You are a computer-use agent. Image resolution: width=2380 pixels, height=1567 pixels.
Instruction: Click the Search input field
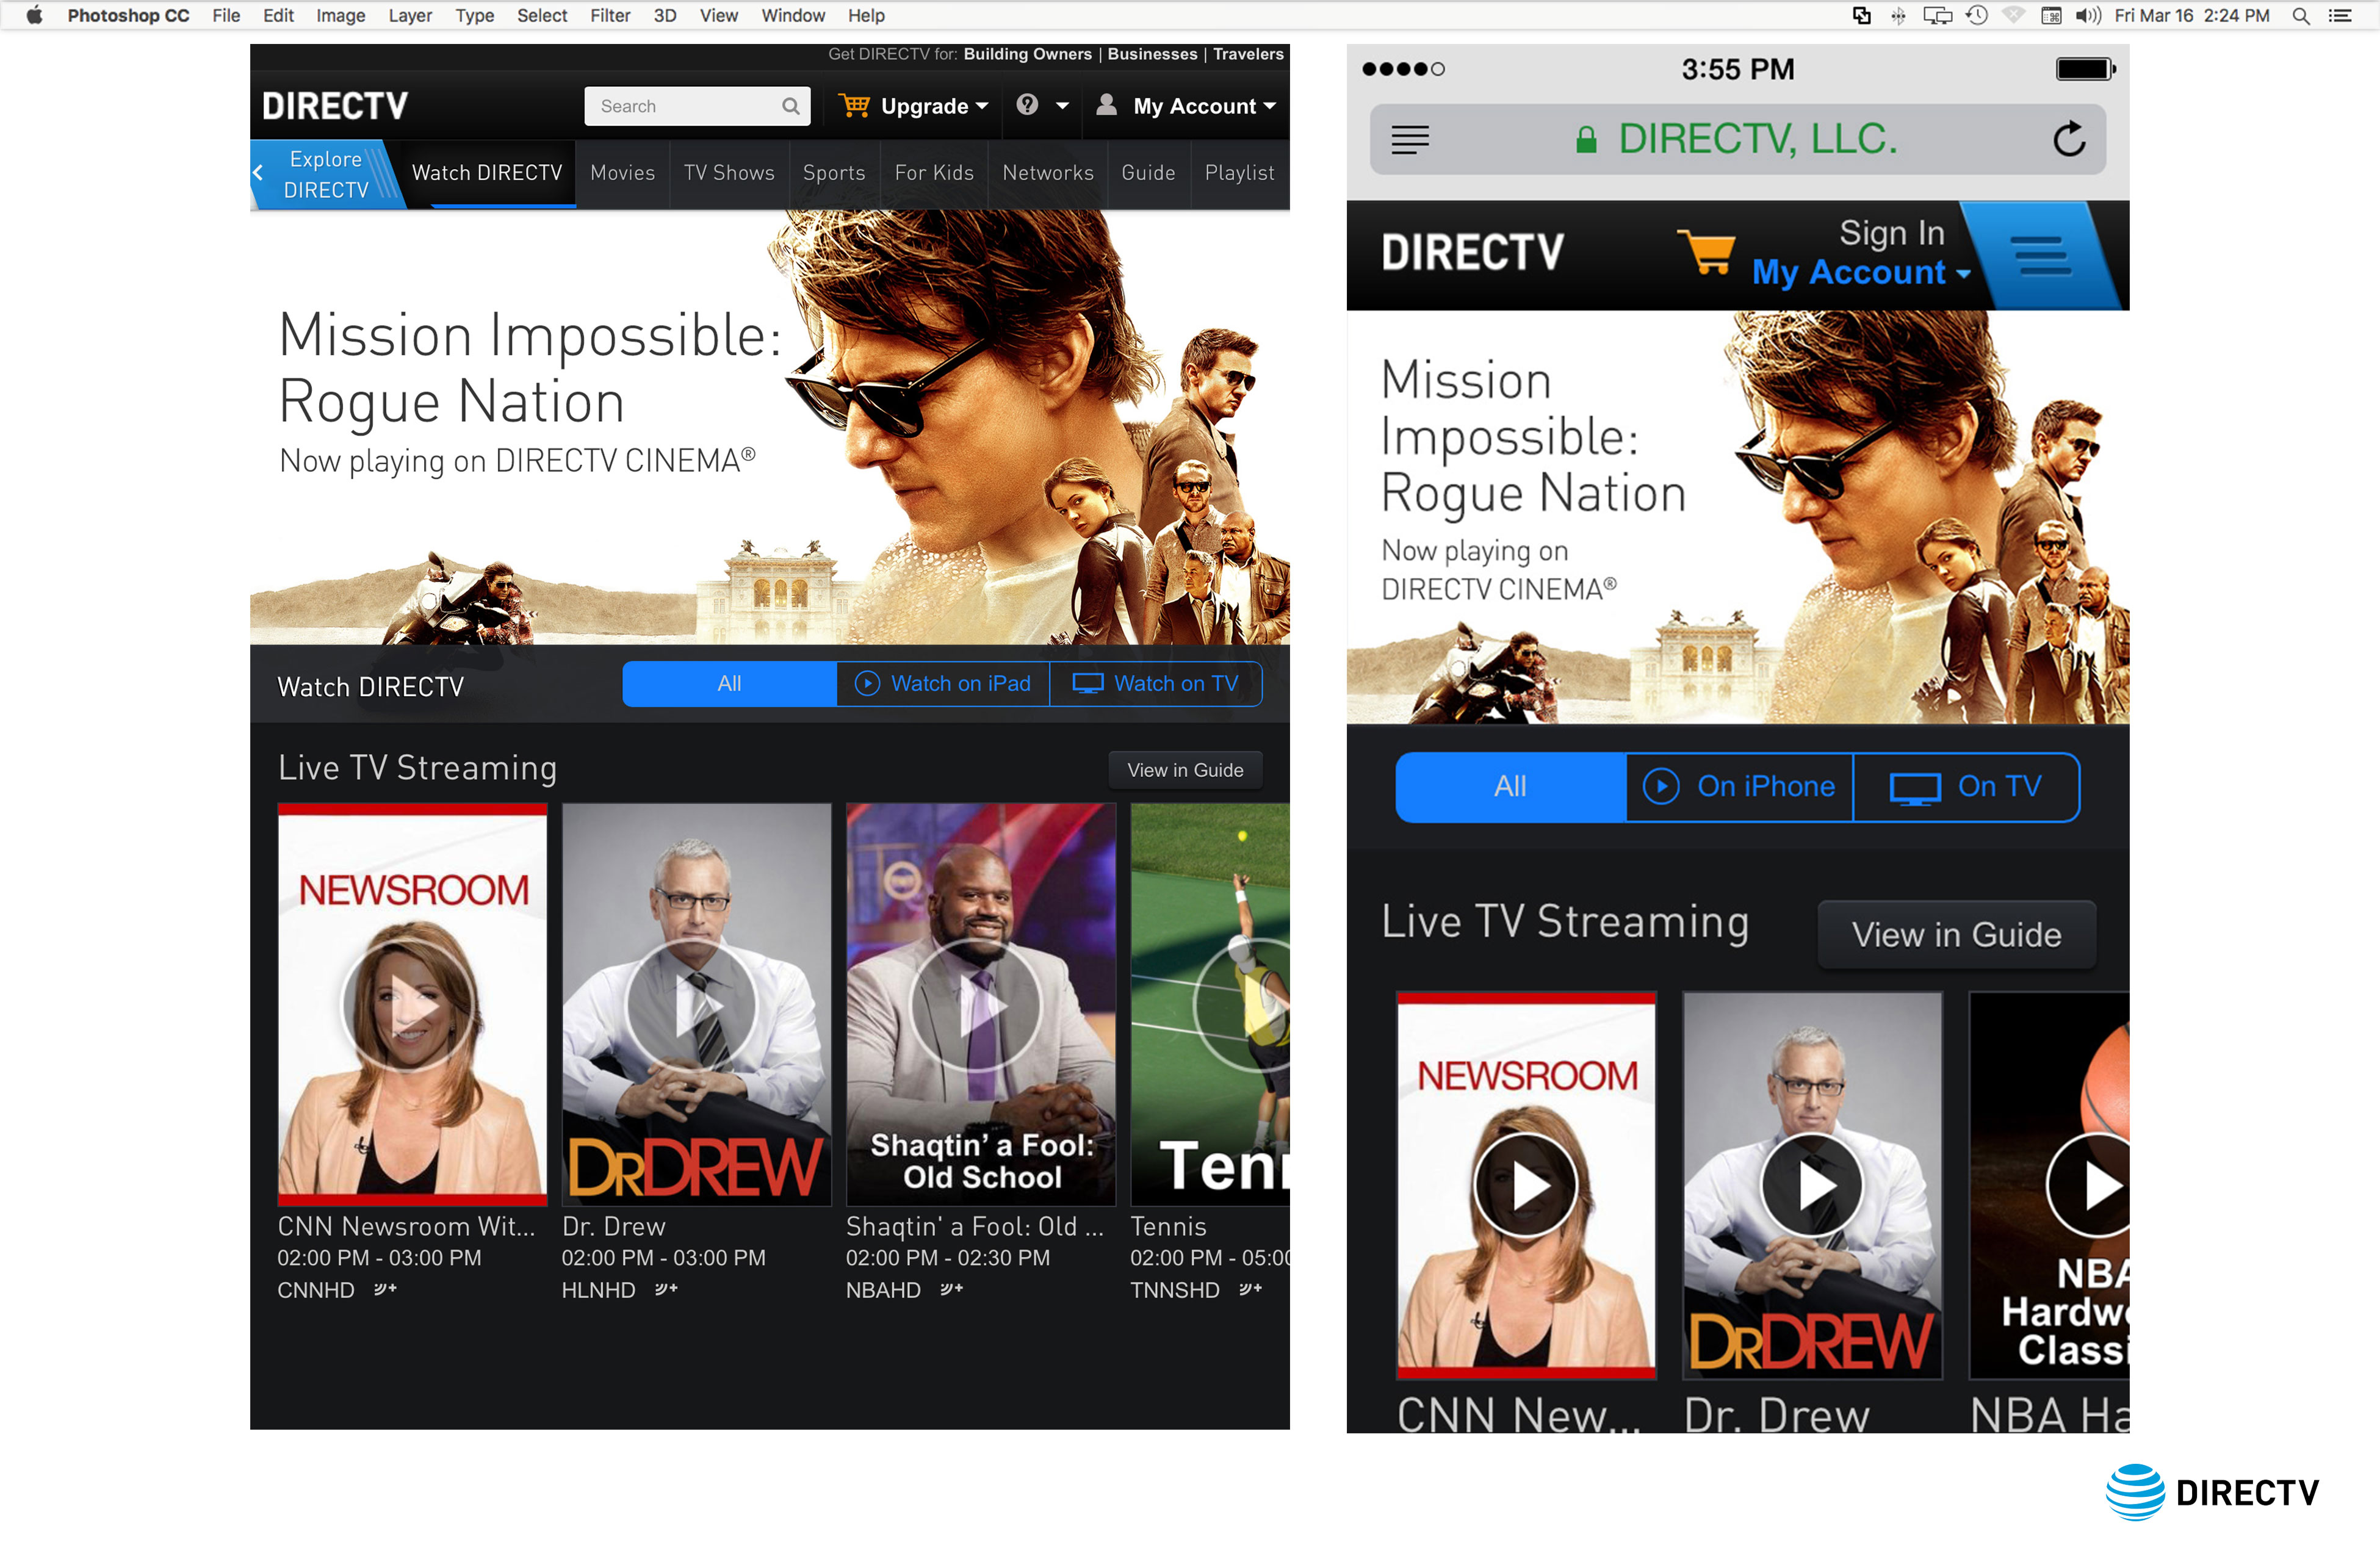click(x=696, y=106)
